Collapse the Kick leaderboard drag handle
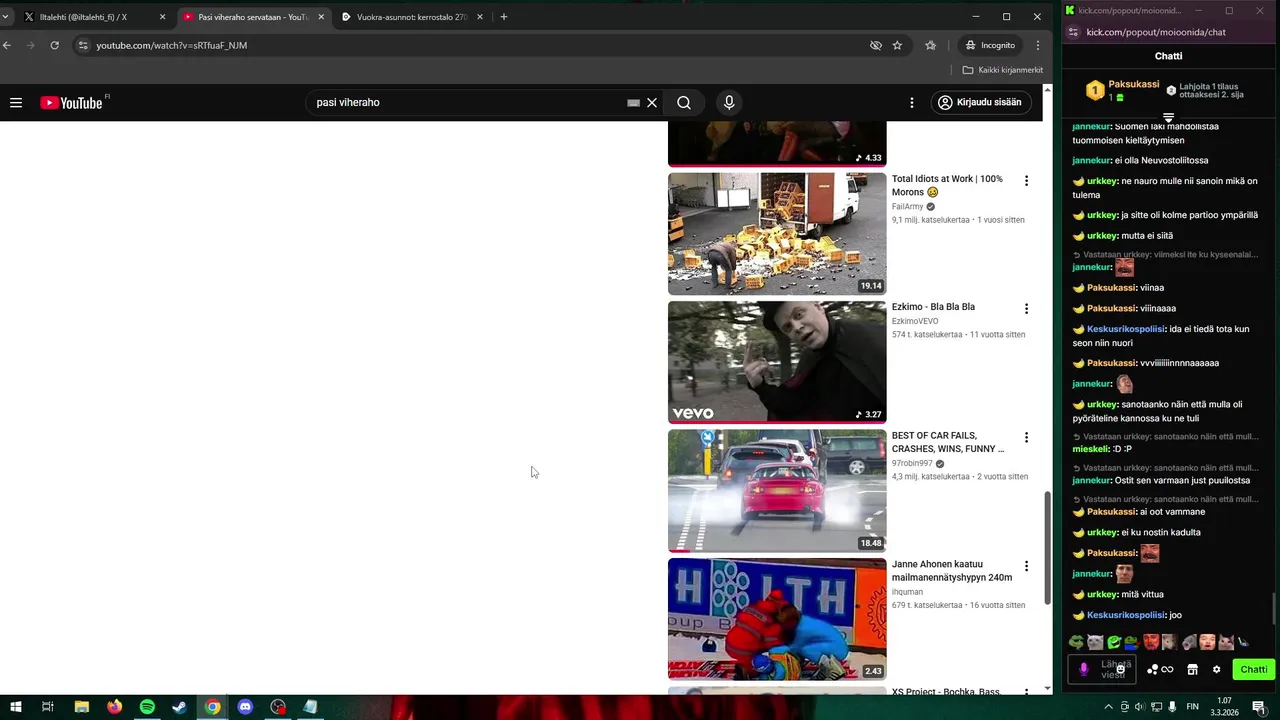Image resolution: width=1280 pixels, height=720 pixels. 1168,117
